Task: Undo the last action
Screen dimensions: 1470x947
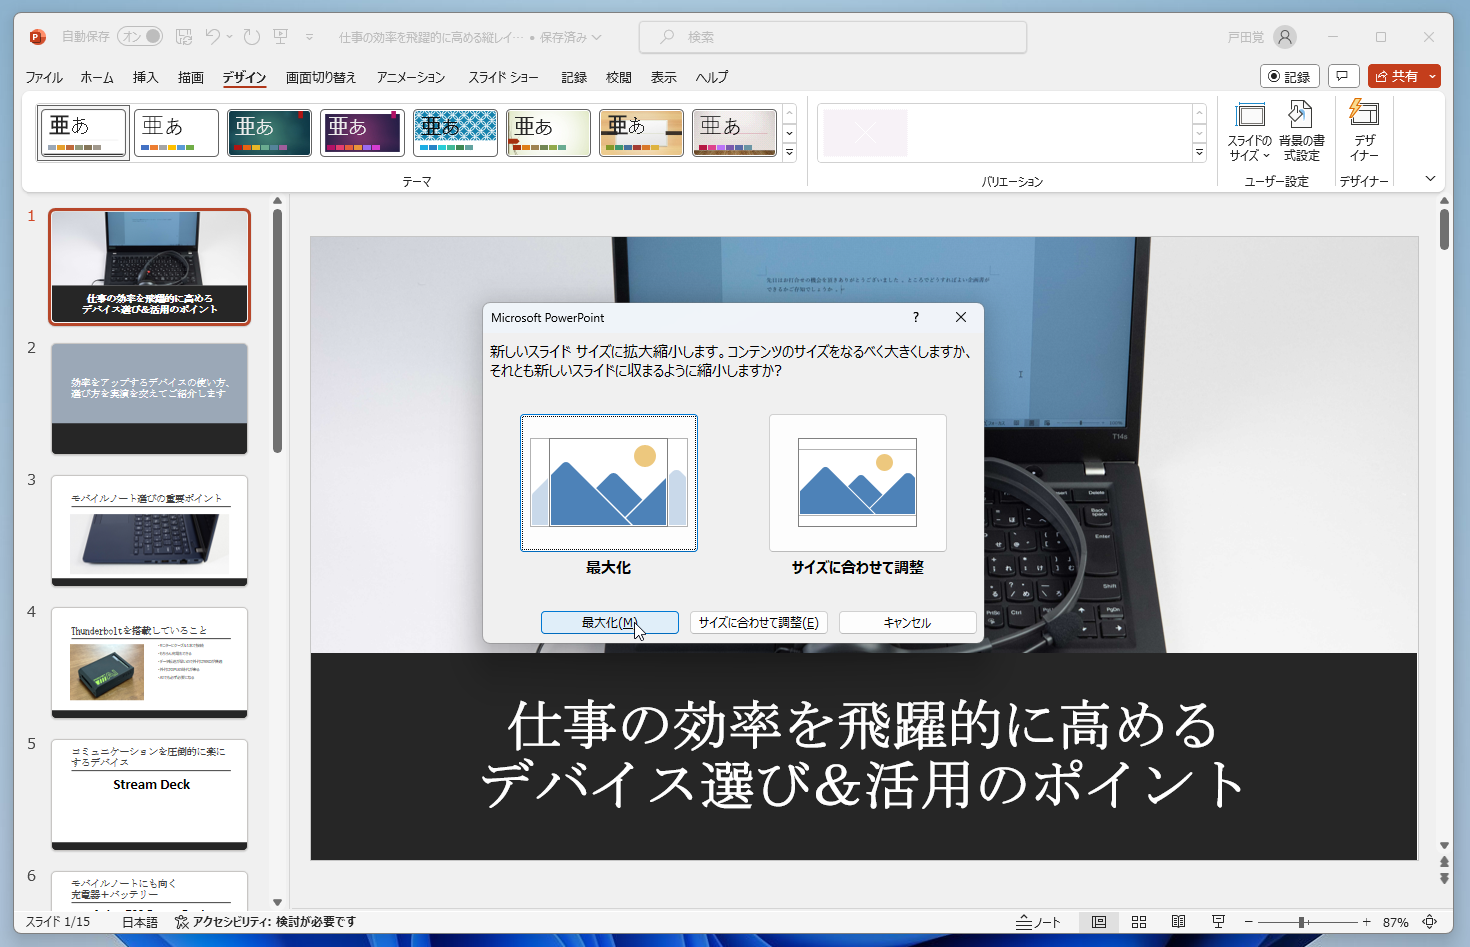Action: (x=212, y=37)
